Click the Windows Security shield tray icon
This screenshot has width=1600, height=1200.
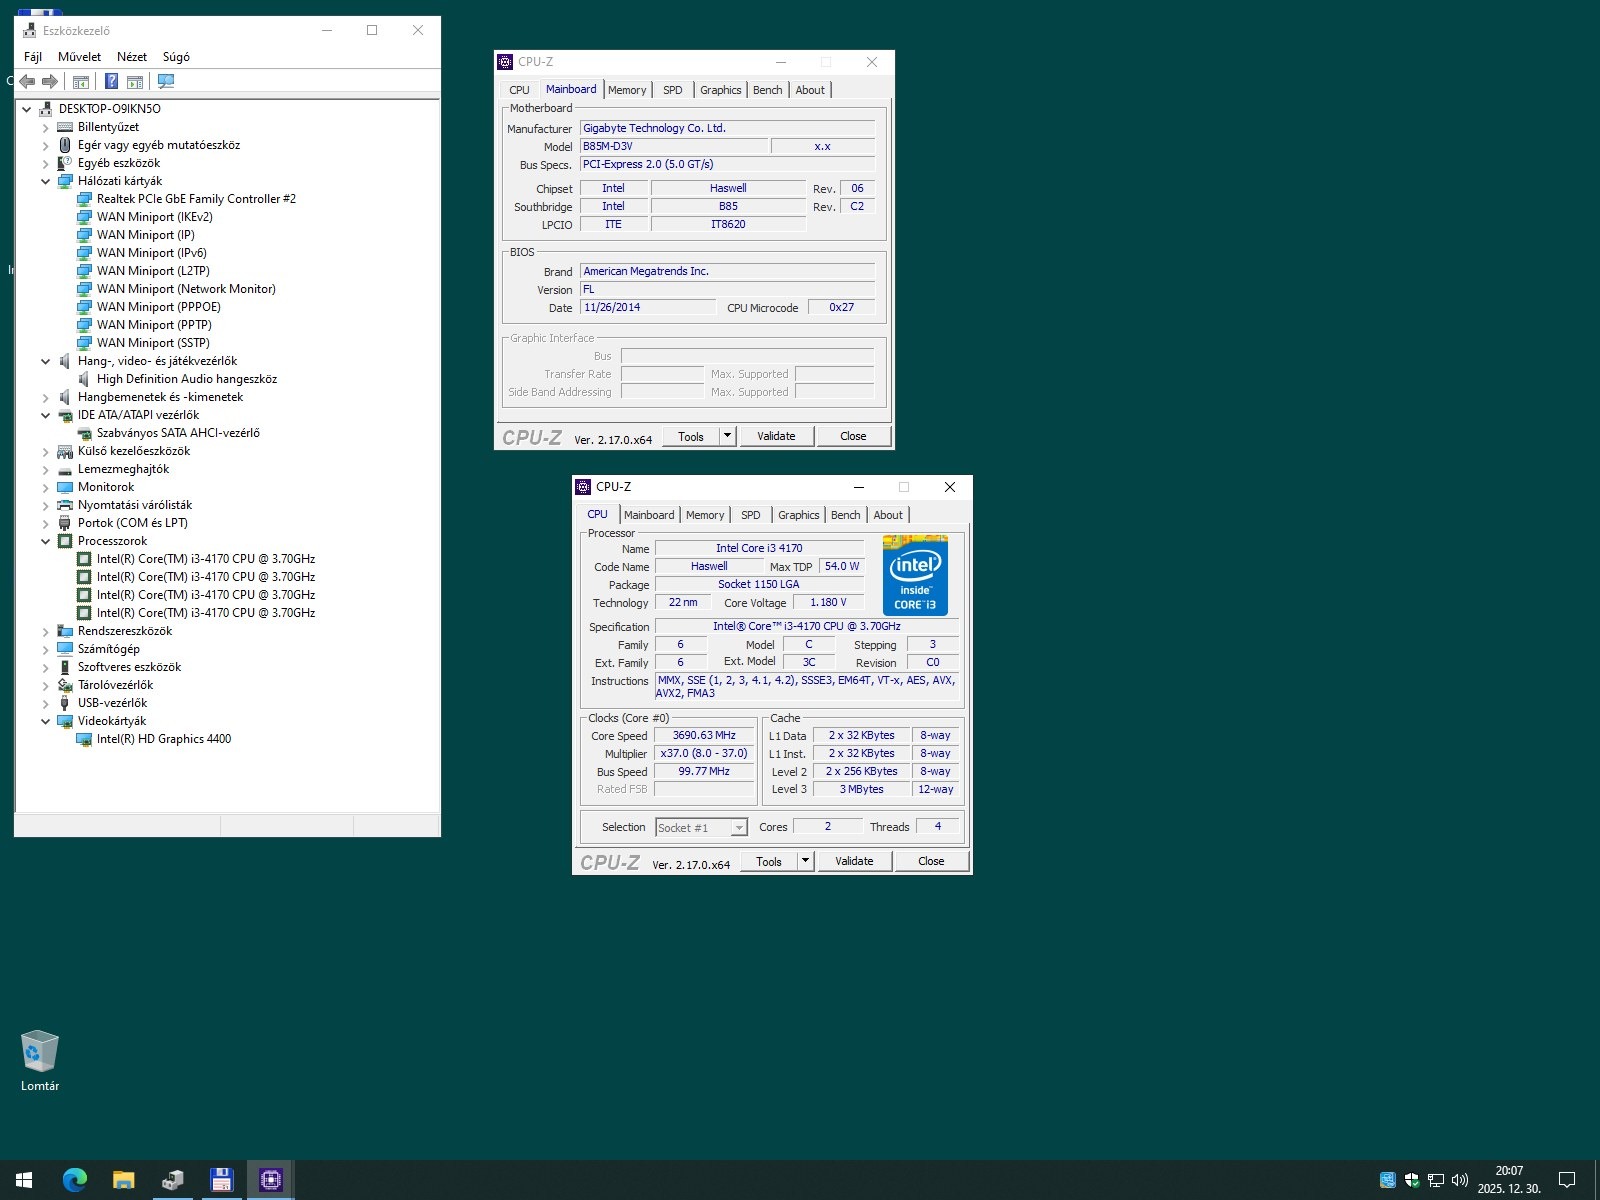[1412, 1180]
